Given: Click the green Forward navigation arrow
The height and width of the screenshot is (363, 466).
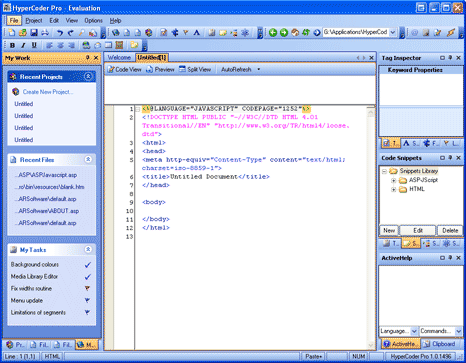Looking at the screenshot, I should click(x=284, y=33).
